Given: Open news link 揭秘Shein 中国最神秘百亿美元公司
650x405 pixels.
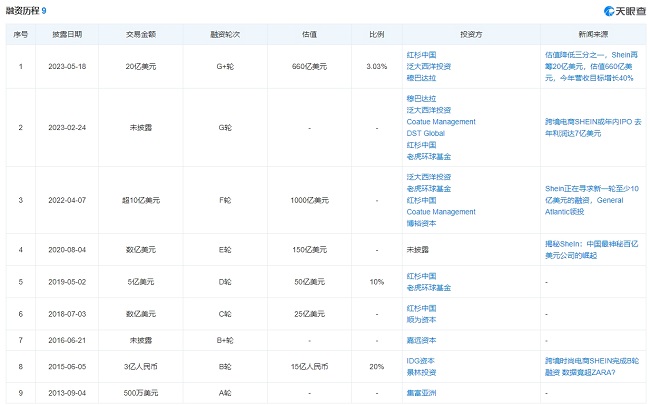Looking at the screenshot, I should click(592, 250).
